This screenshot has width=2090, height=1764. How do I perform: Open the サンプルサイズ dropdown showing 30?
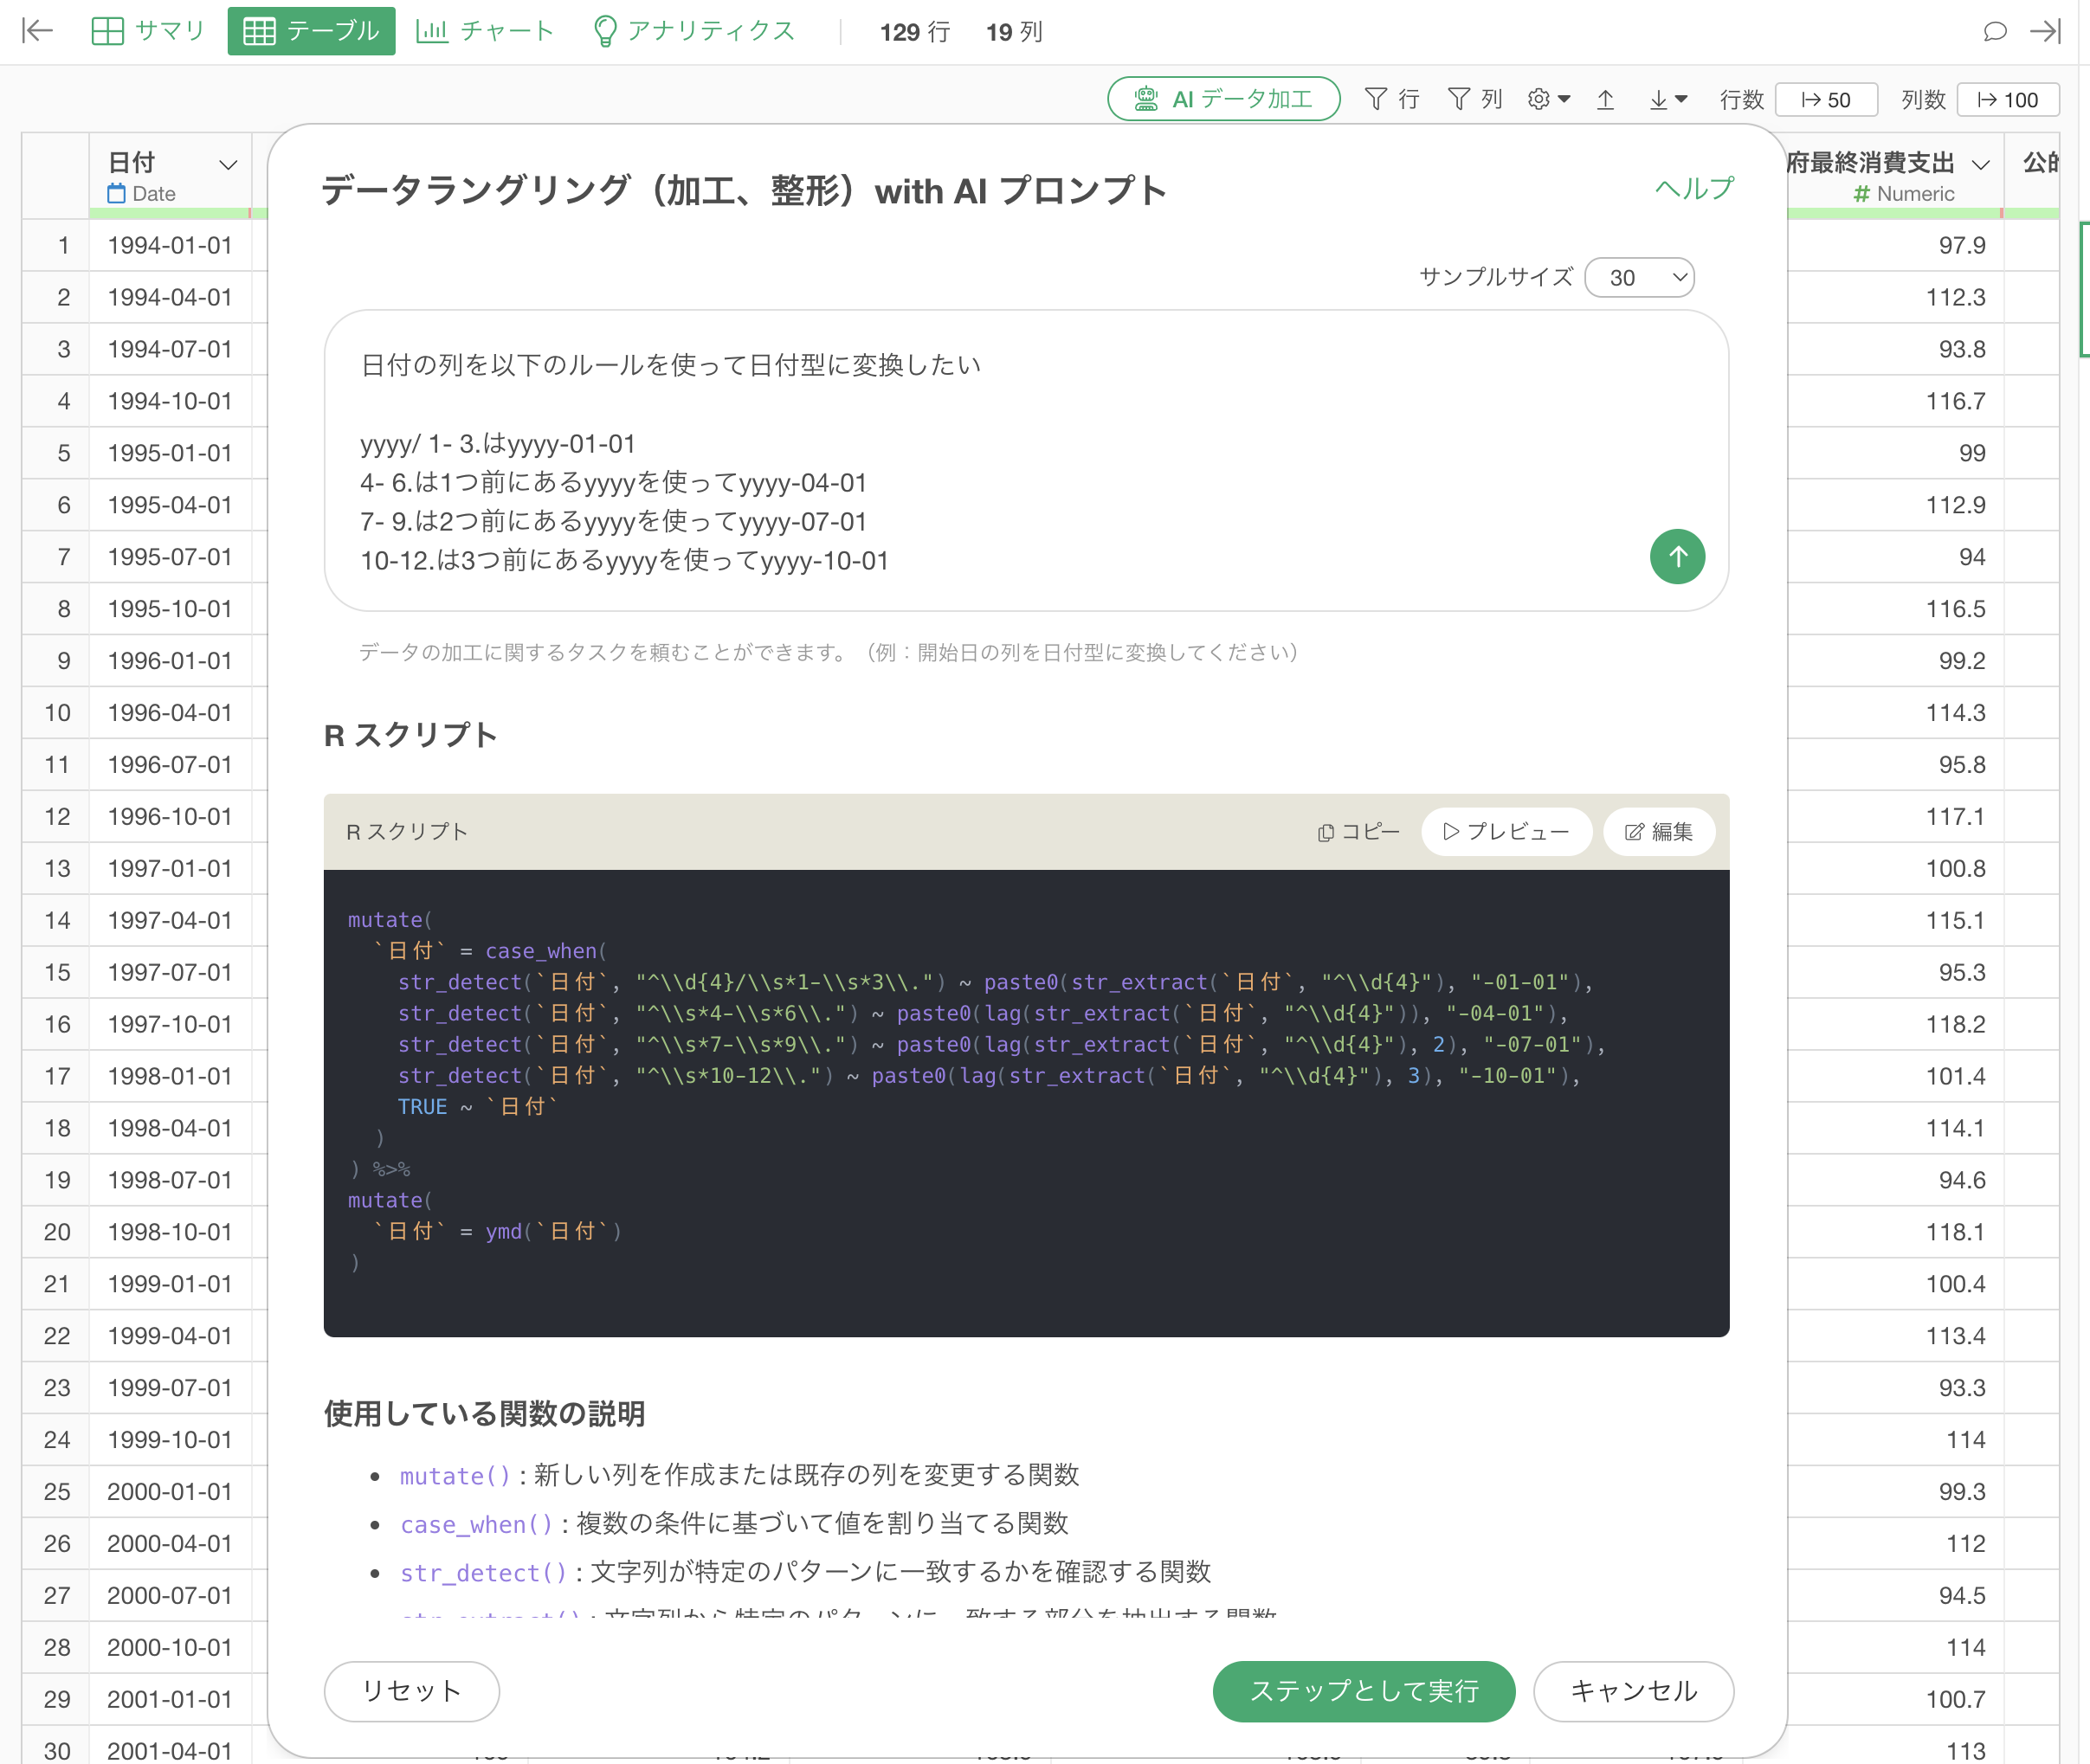pyautogui.click(x=1639, y=278)
